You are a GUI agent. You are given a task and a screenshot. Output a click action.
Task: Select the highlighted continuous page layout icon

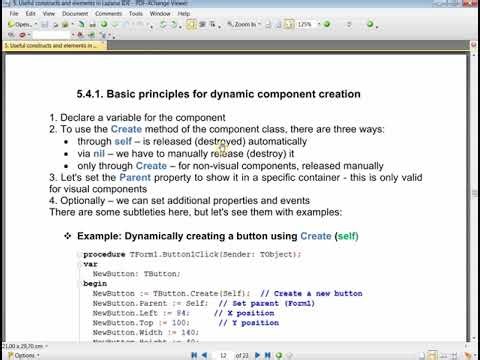pyautogui.click(x=432, y=356)
